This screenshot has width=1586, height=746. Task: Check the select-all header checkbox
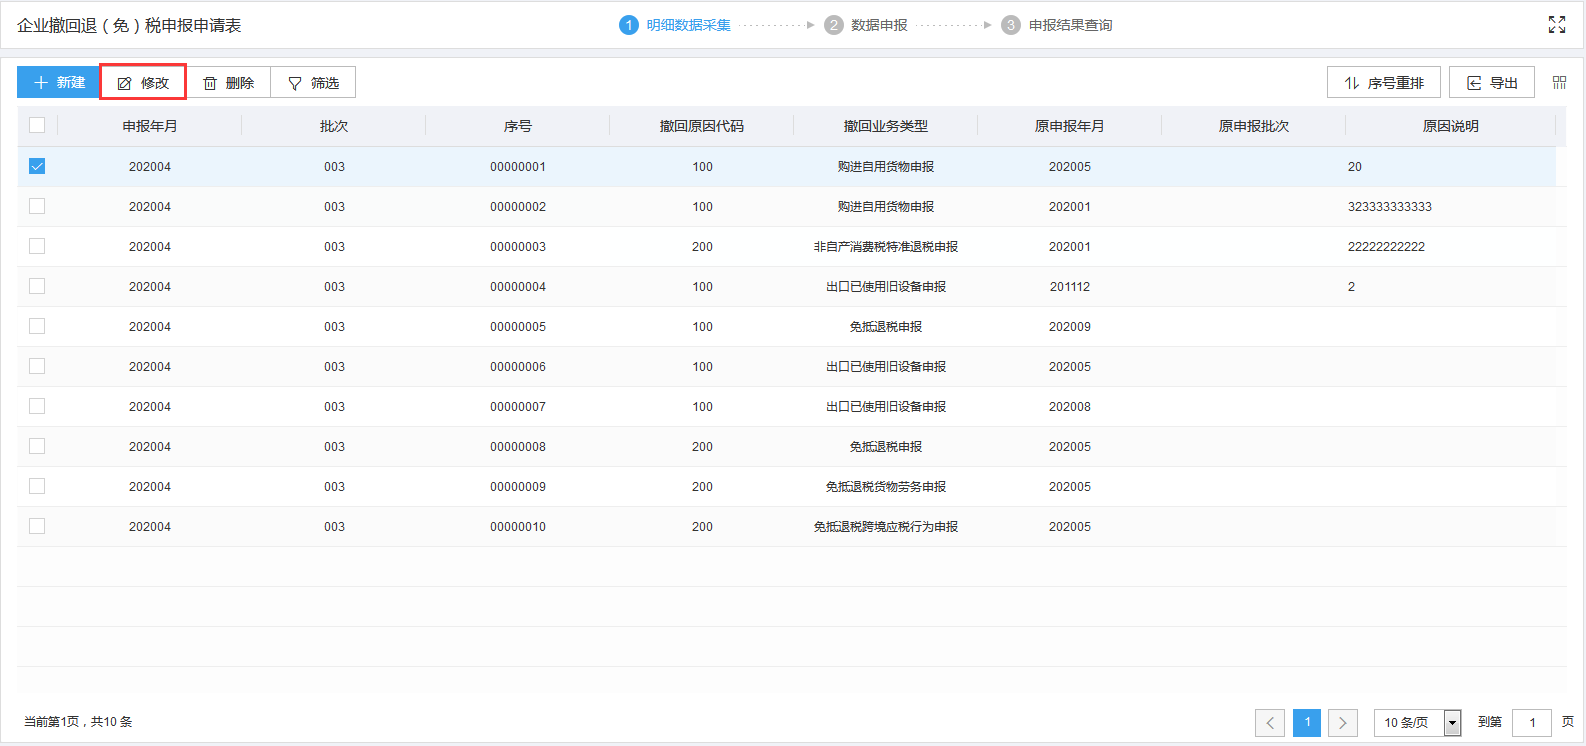point(37,126)
